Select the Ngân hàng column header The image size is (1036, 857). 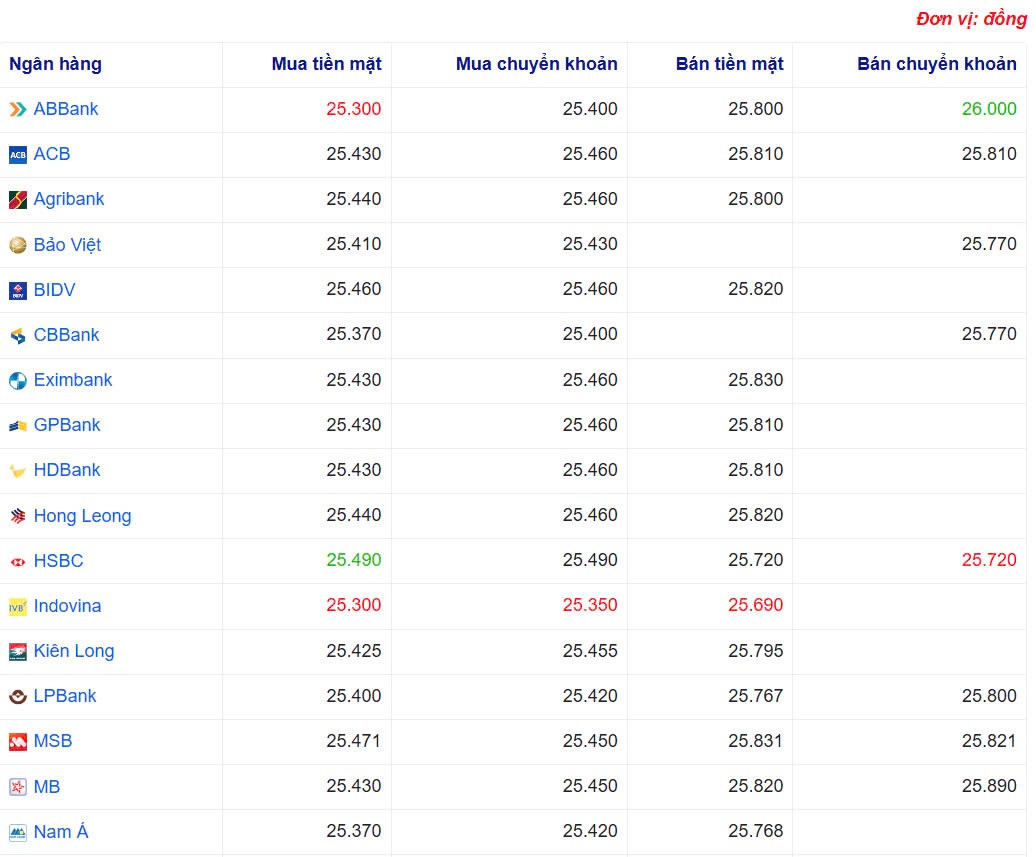(x=55, y=64)
